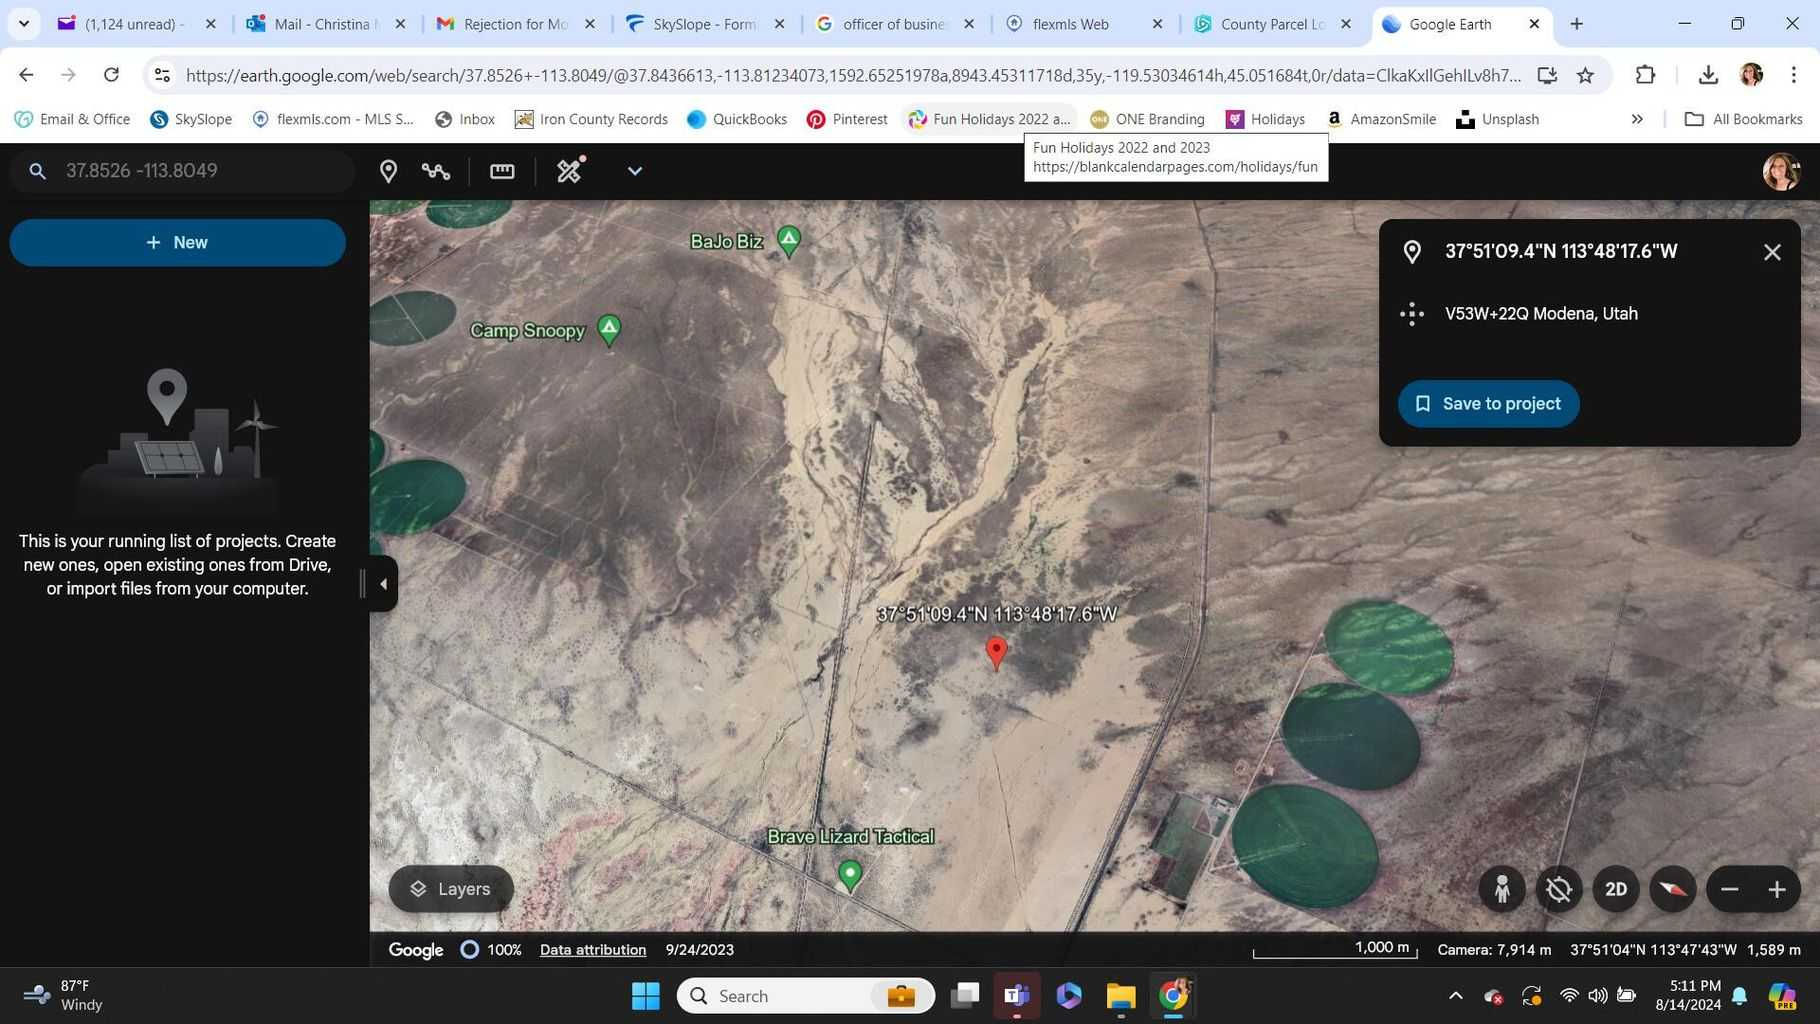
Task: Click the search magnifier icon
Action: pos(38,170)
